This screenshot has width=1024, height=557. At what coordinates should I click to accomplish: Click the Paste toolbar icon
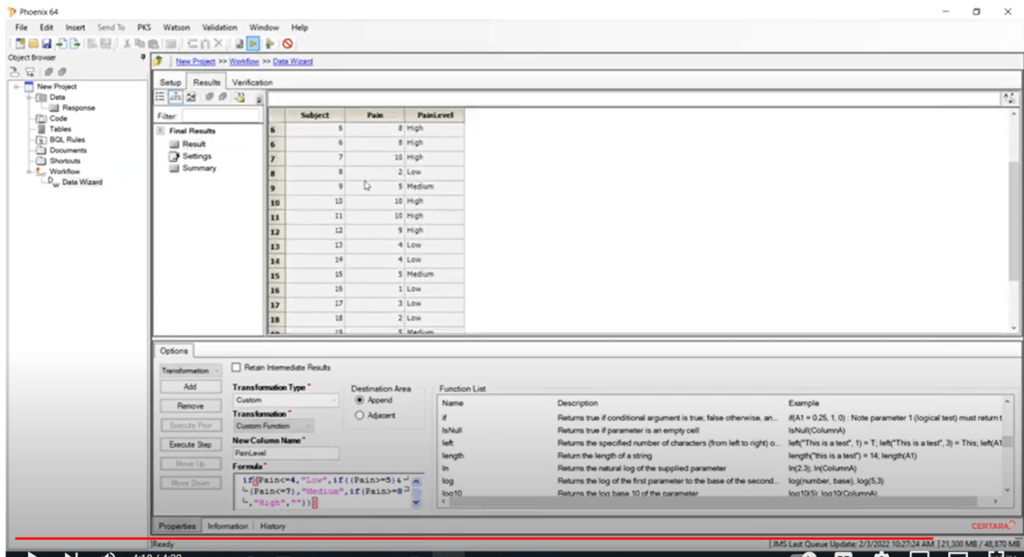point(153,44)
